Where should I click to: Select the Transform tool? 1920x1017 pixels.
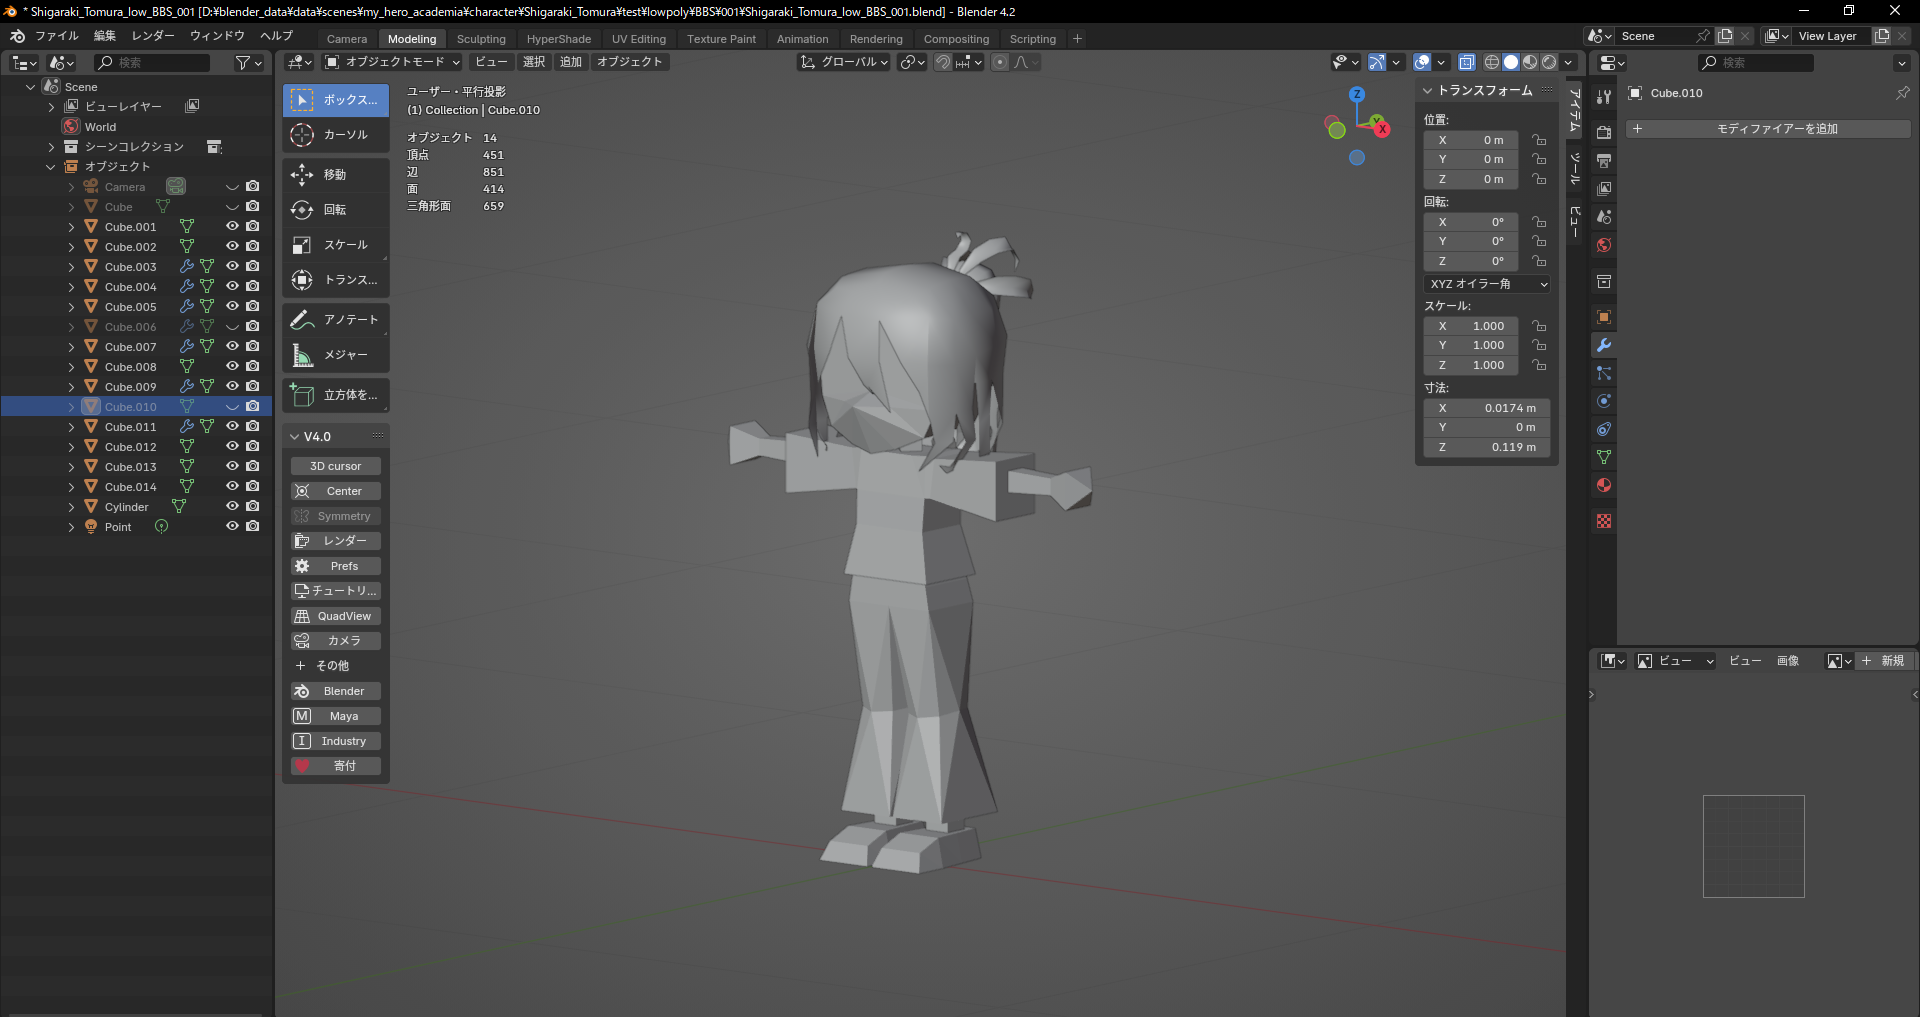pos(336,280)
